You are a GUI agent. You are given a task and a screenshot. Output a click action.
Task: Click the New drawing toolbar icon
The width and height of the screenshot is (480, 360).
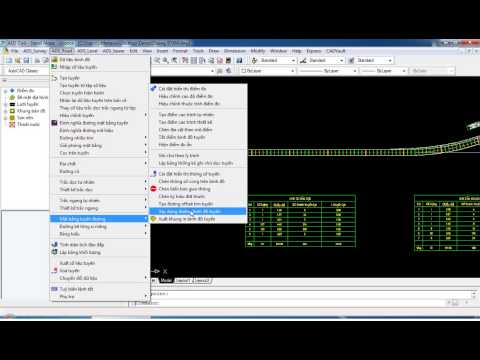[x=9, y=60]
